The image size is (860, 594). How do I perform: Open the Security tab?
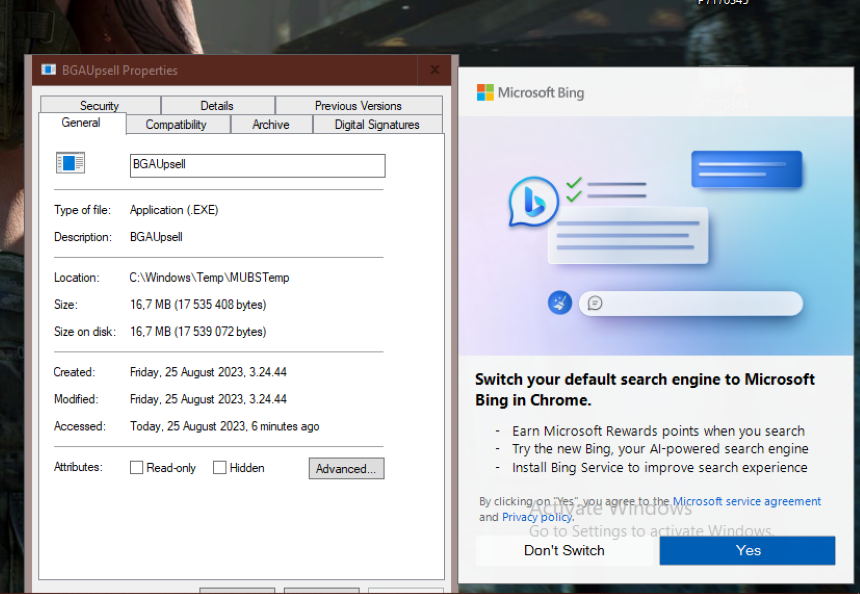pyautogui.click(x=100, y=105)
